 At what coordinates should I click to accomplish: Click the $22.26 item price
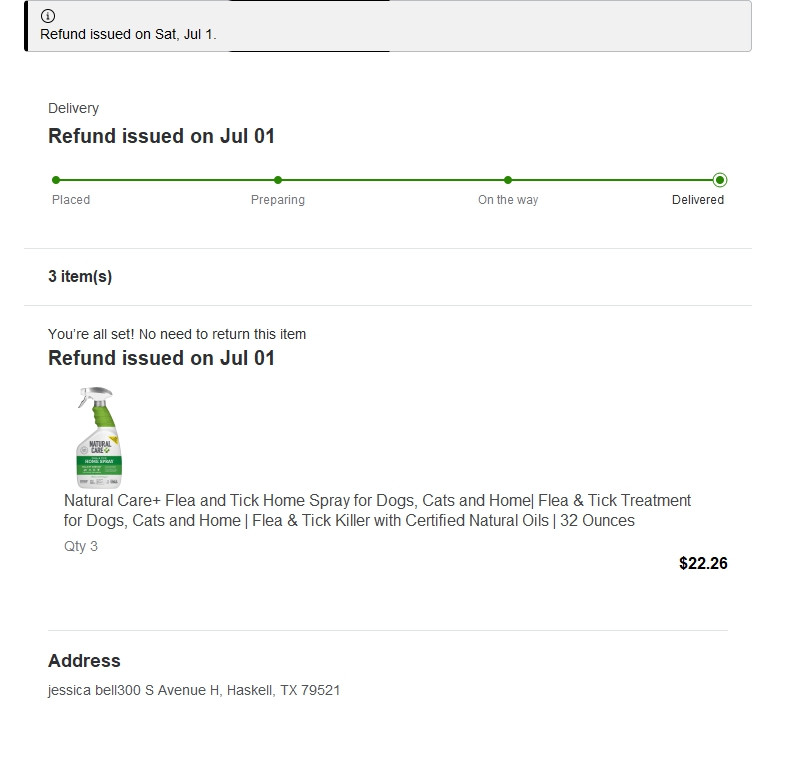coord(703,563)
